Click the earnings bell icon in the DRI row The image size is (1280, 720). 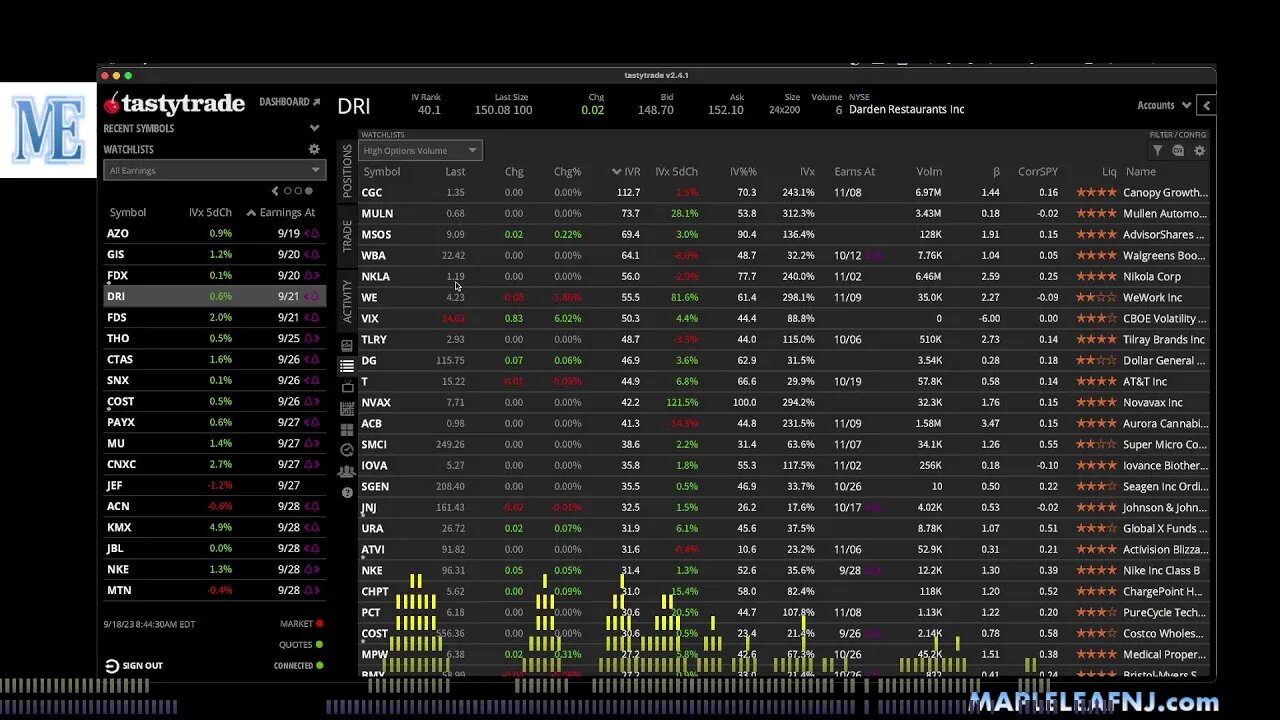point(312,296)
